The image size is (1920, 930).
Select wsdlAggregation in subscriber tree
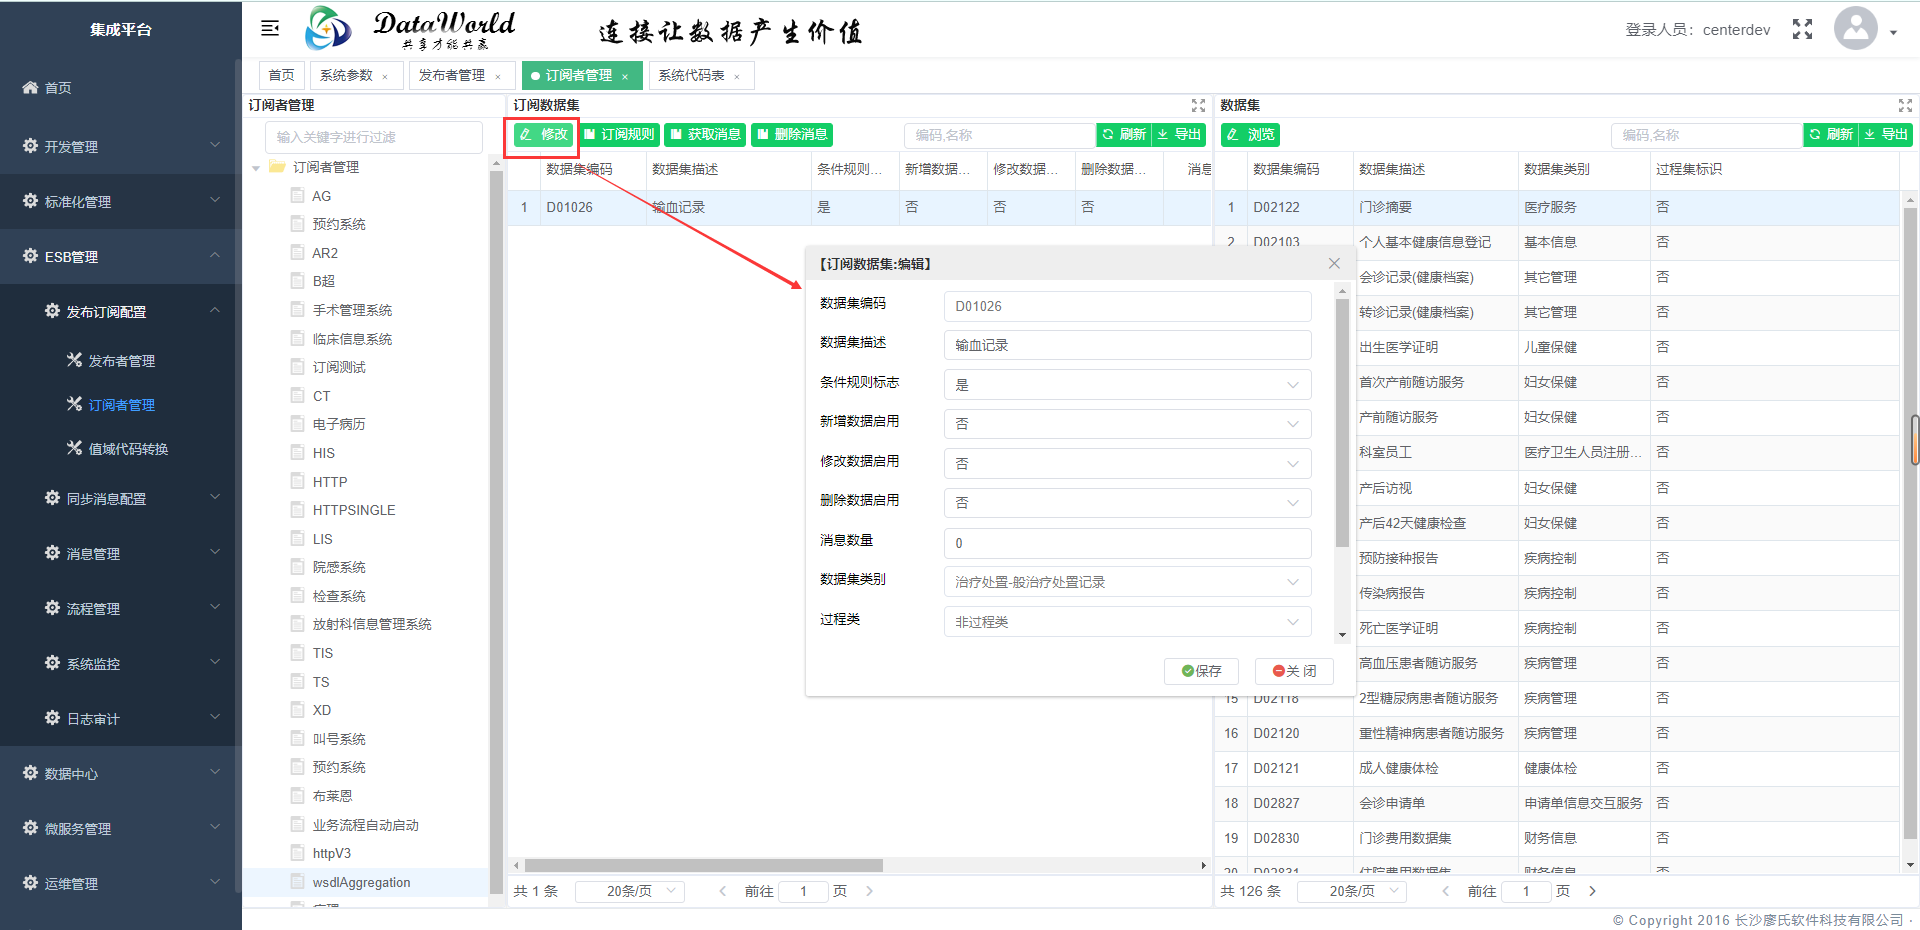pos(361,882)
